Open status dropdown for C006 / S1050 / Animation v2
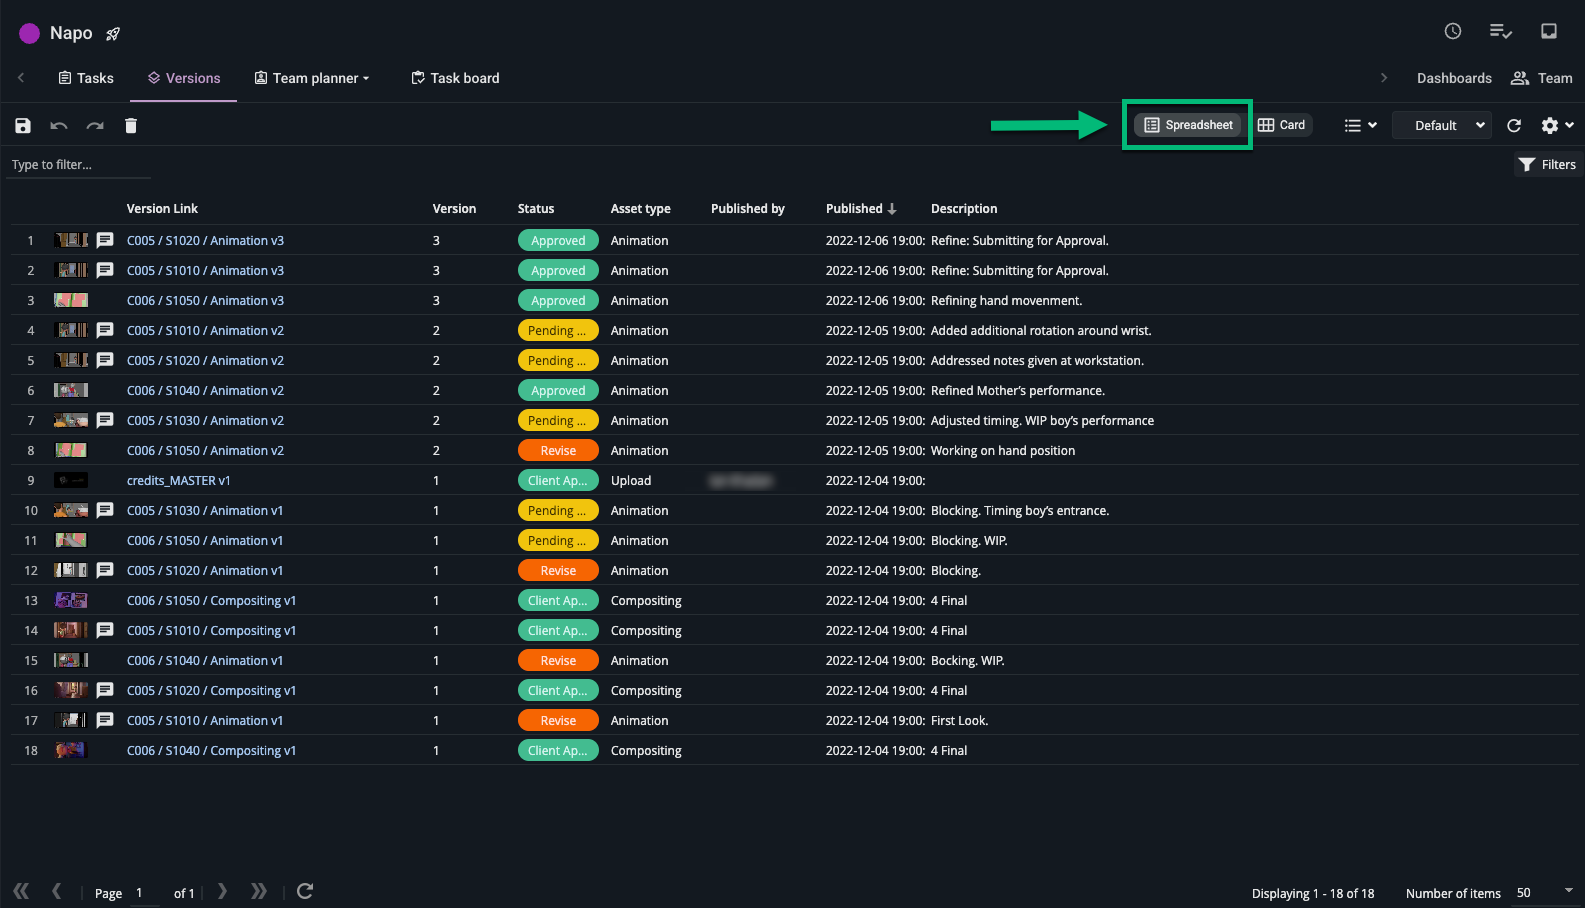This screenshot has height=908, width=1585. pyautogui.click(x=558, y=450)
